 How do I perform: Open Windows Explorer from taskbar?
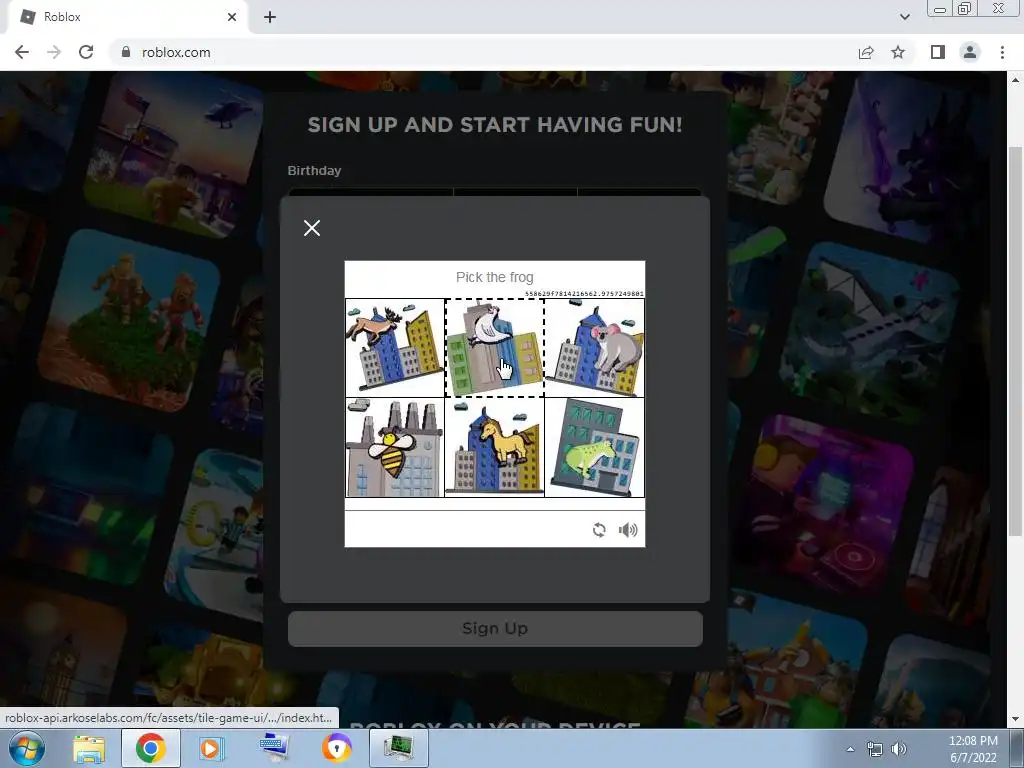pos(89,748)
